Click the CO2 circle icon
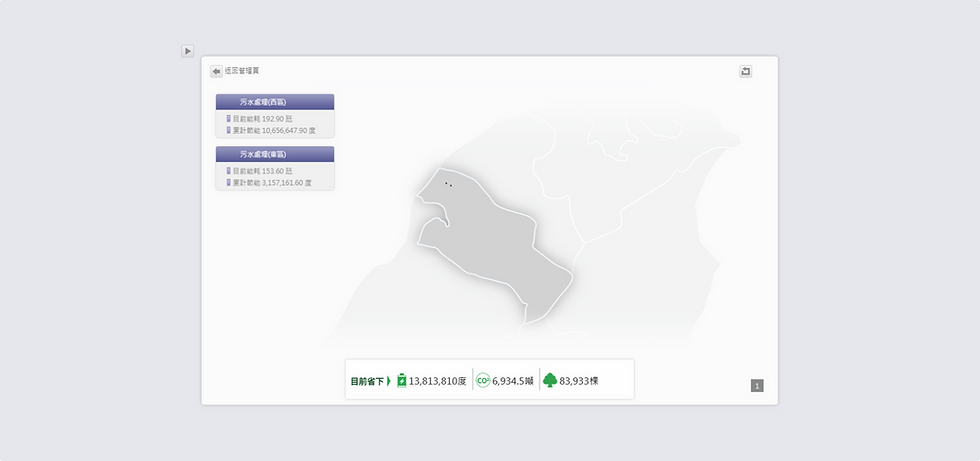This screenshot has width=980, height=461. 483,380
